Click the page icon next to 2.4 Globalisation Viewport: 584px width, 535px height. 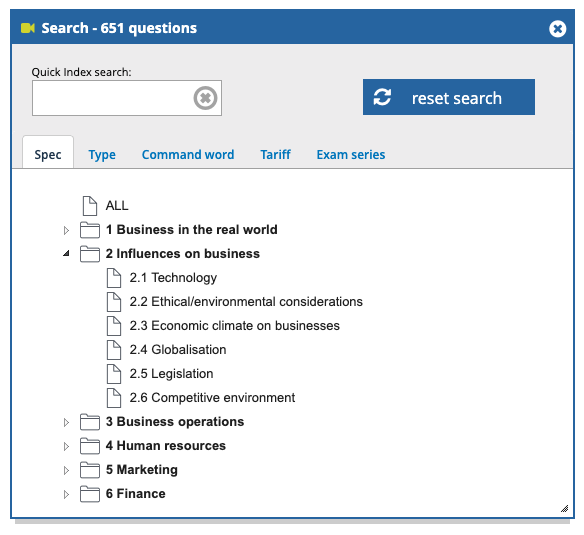[x=114, y=350]
